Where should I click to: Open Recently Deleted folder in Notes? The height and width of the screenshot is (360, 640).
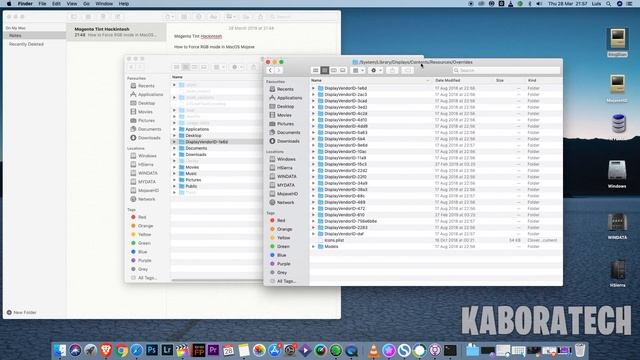pyautogui.click(x=26, y=44)
